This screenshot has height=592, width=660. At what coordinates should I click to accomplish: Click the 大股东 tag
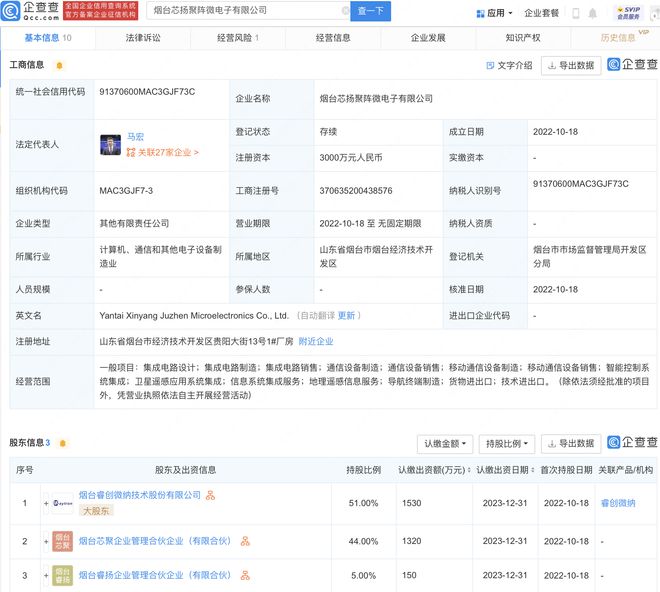[96, 511]
